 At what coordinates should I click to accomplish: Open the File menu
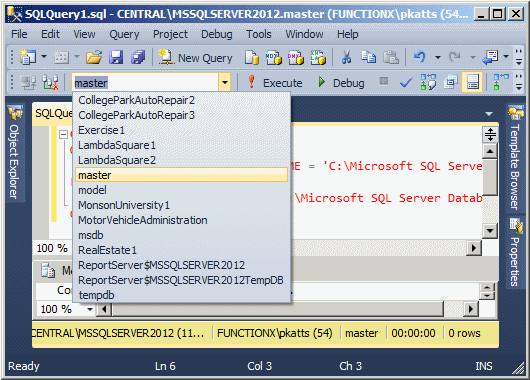19,34
